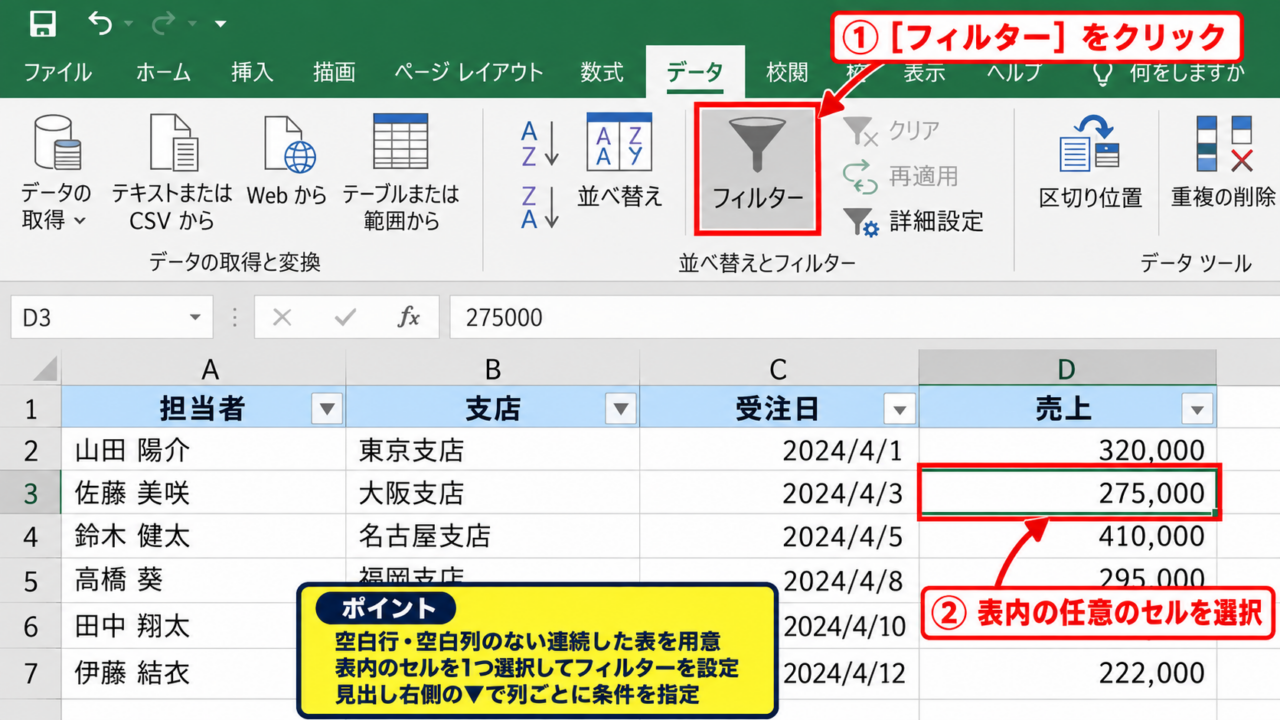1280x720 pixels.
Task: Select the cell 田中 翔太
Action: tap(204, 627)
